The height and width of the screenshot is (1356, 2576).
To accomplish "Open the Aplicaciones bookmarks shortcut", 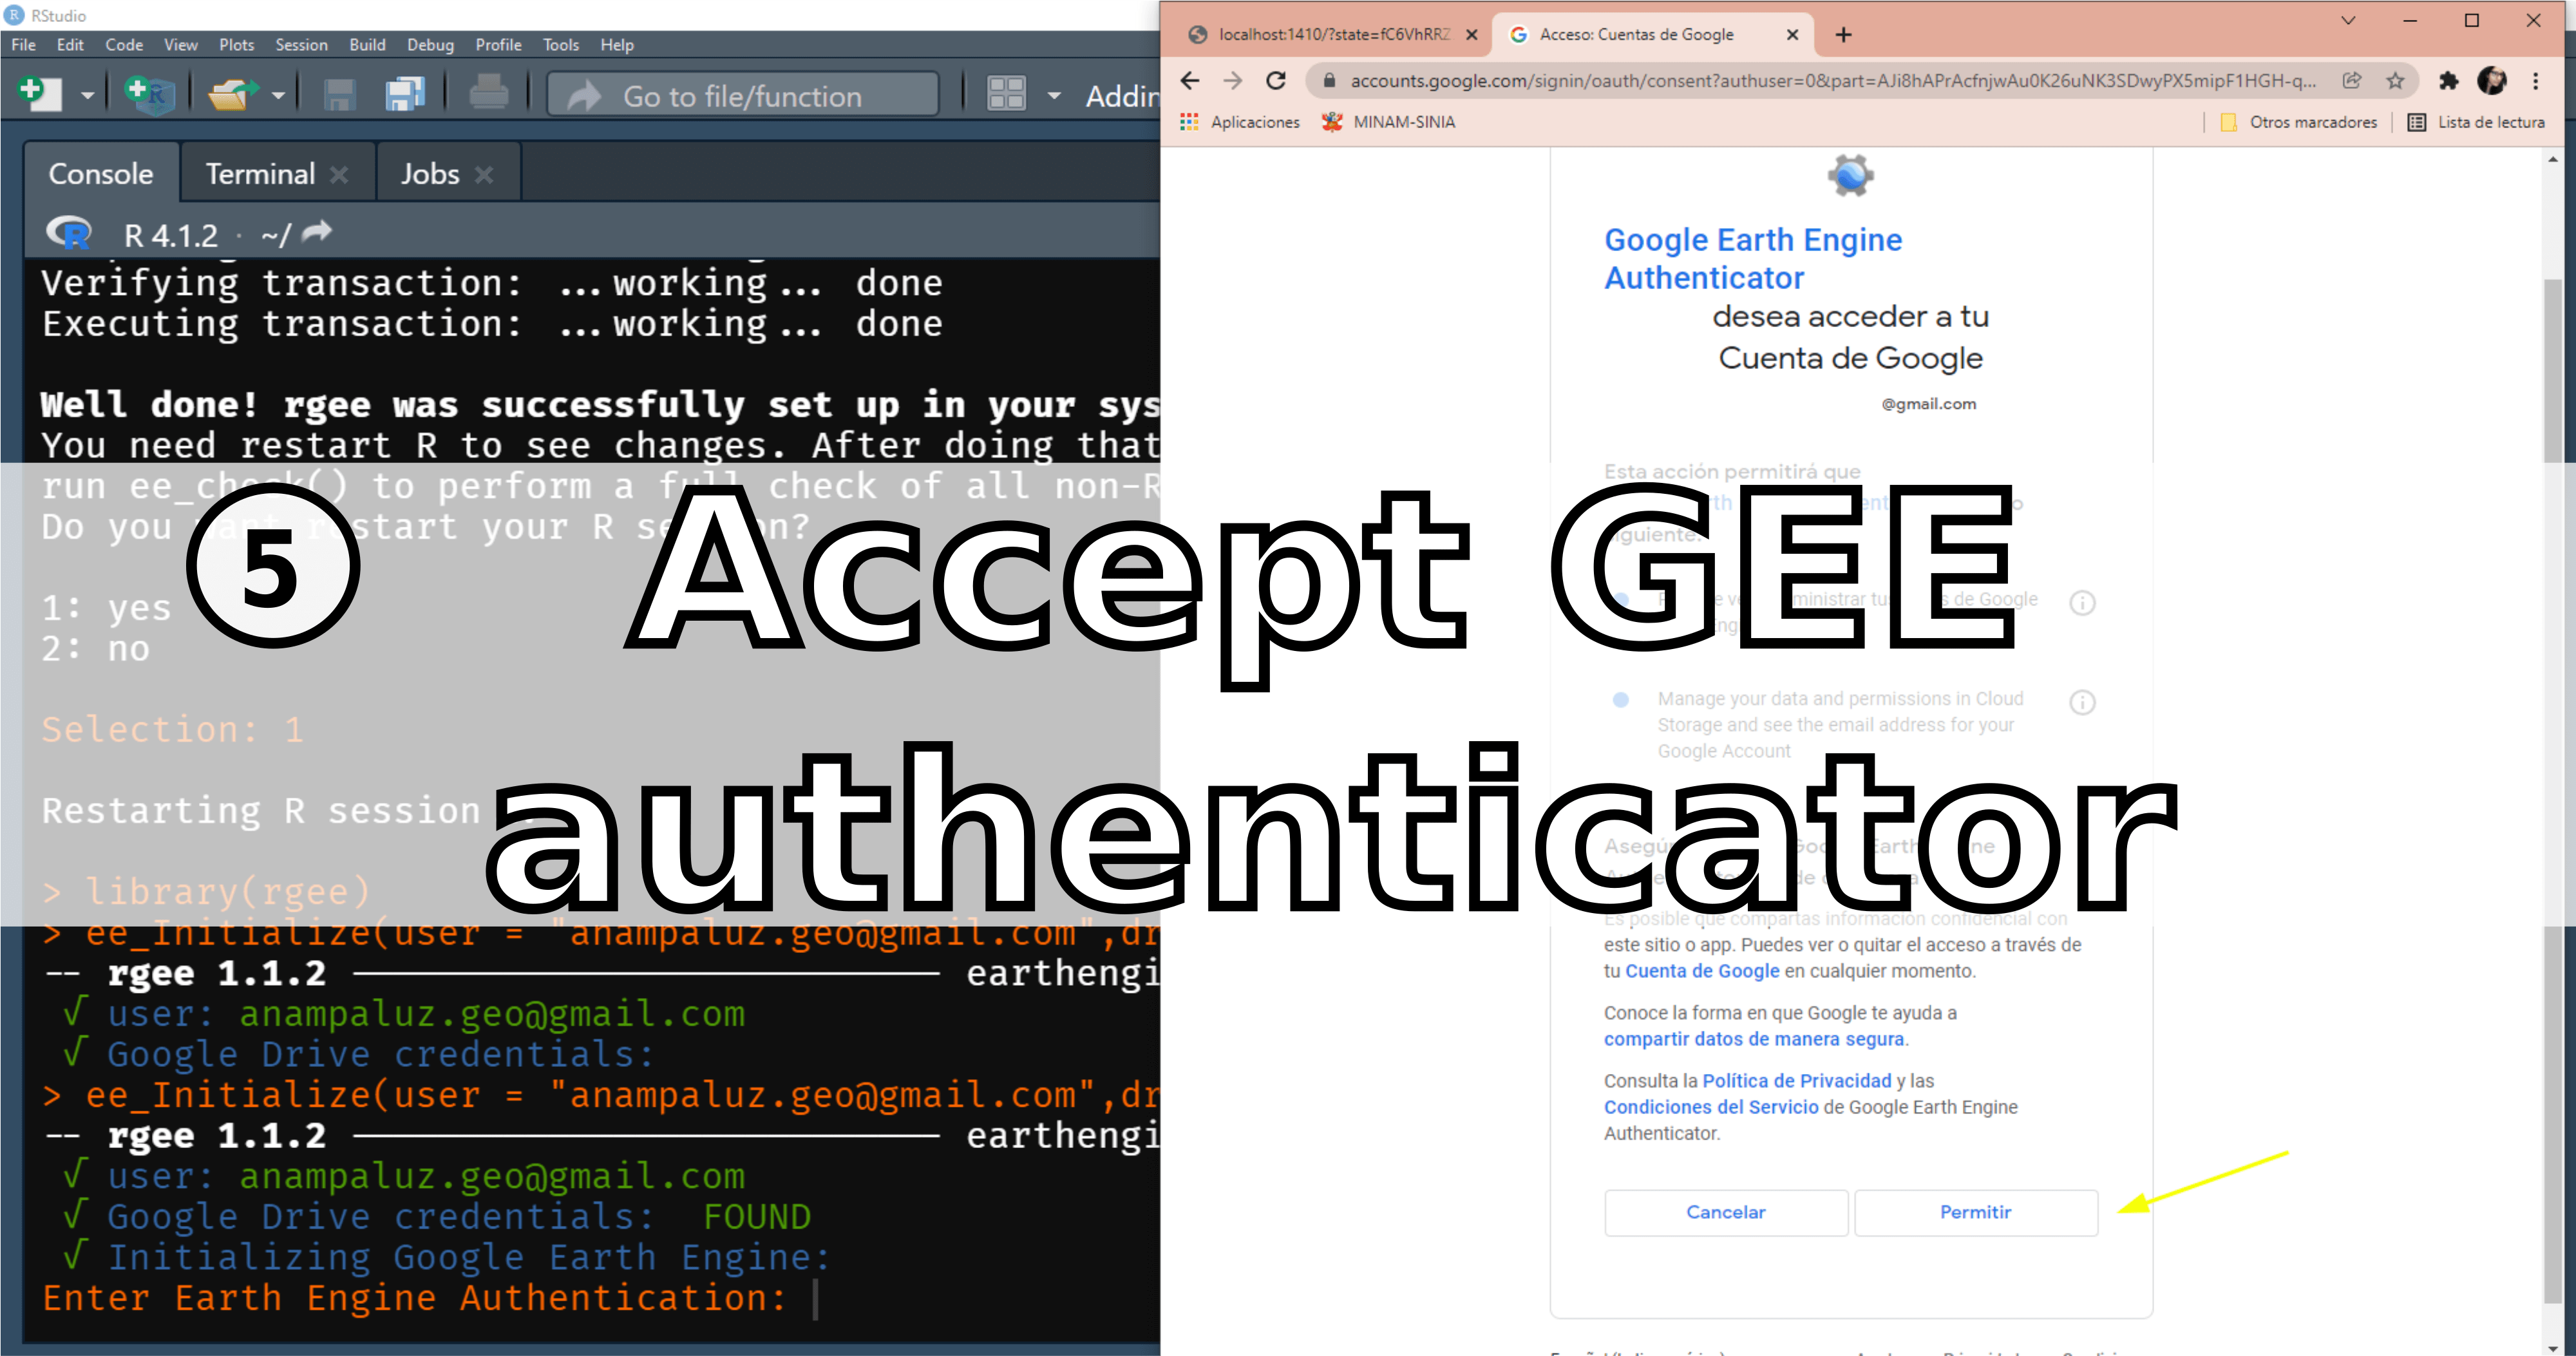I will (x=1239, y=122).
